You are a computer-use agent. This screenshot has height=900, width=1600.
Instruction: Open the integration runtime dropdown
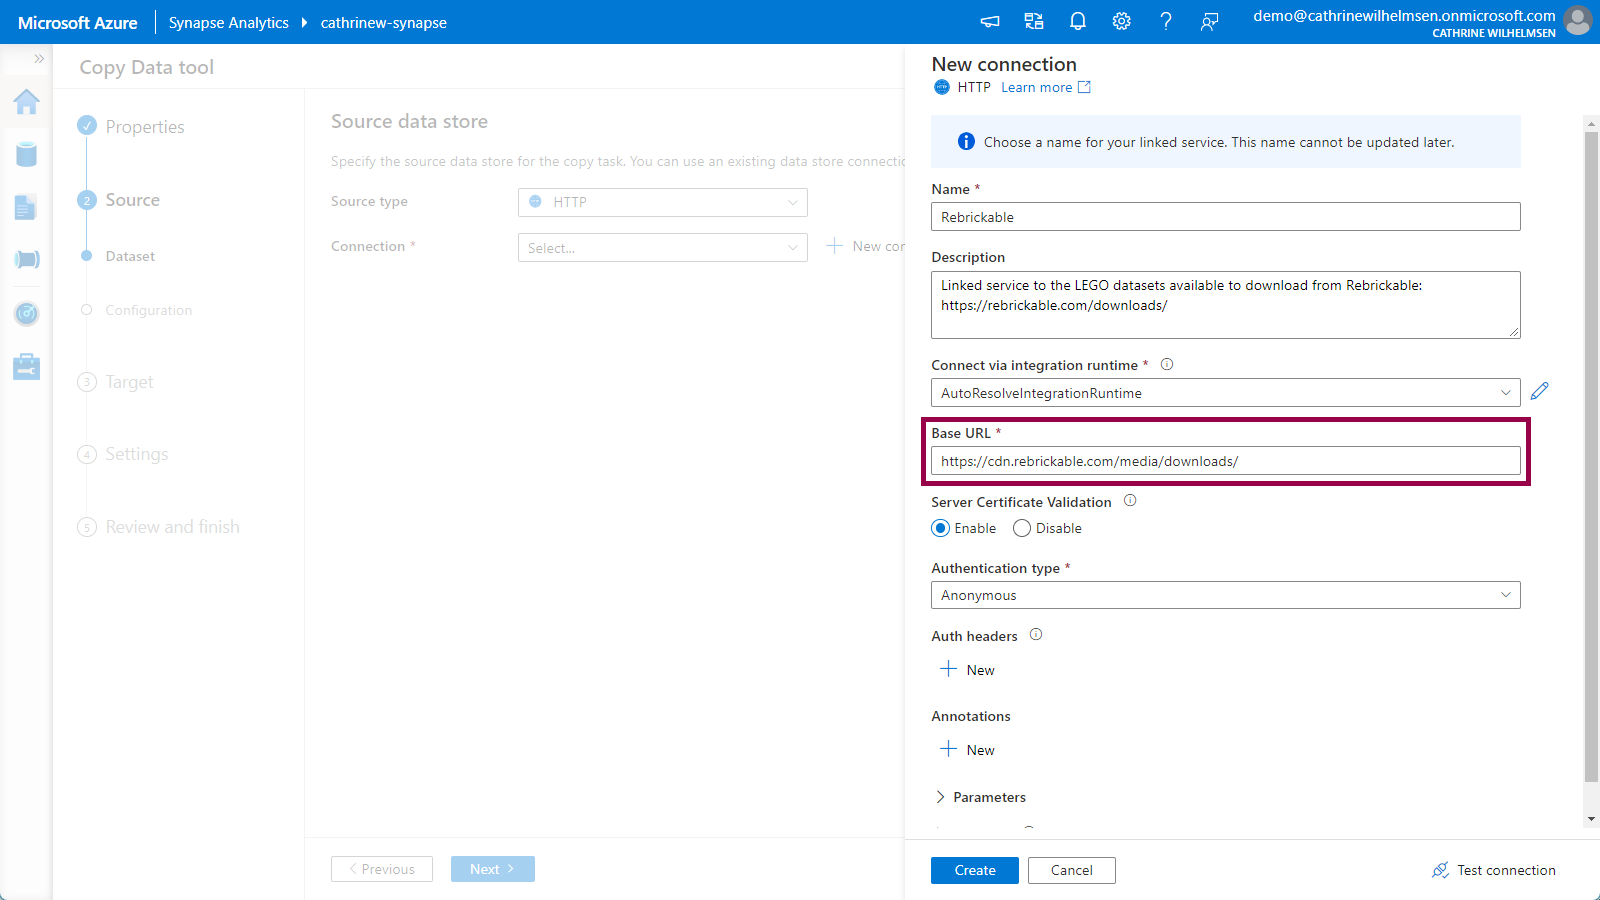1225,393
